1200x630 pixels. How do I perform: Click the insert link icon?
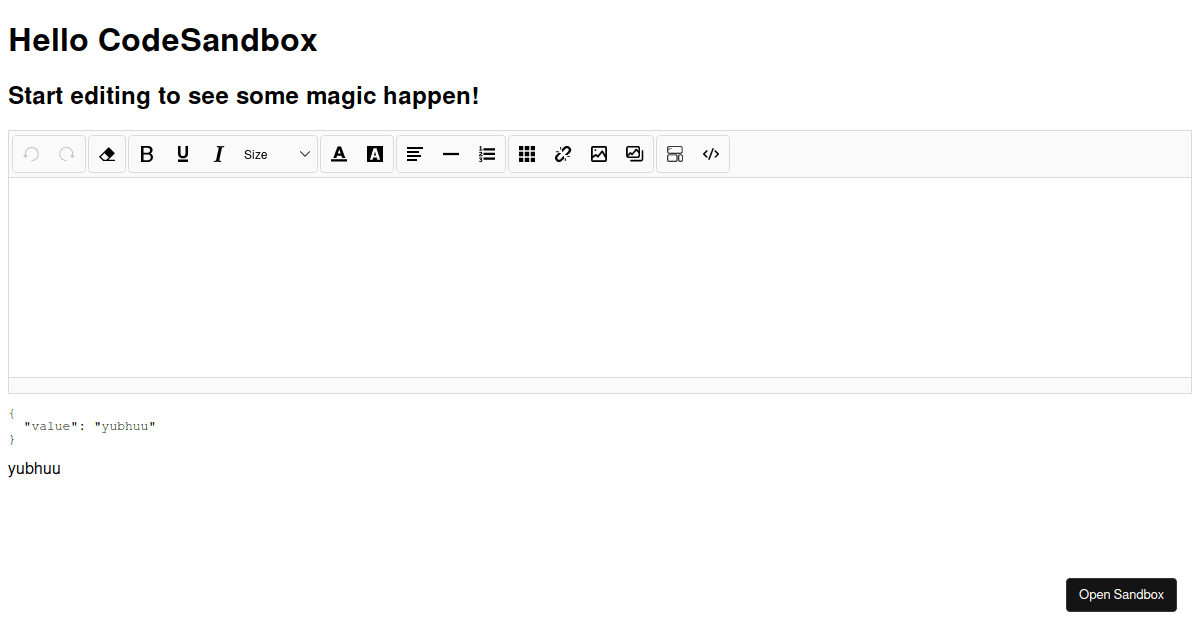(563, 154)
